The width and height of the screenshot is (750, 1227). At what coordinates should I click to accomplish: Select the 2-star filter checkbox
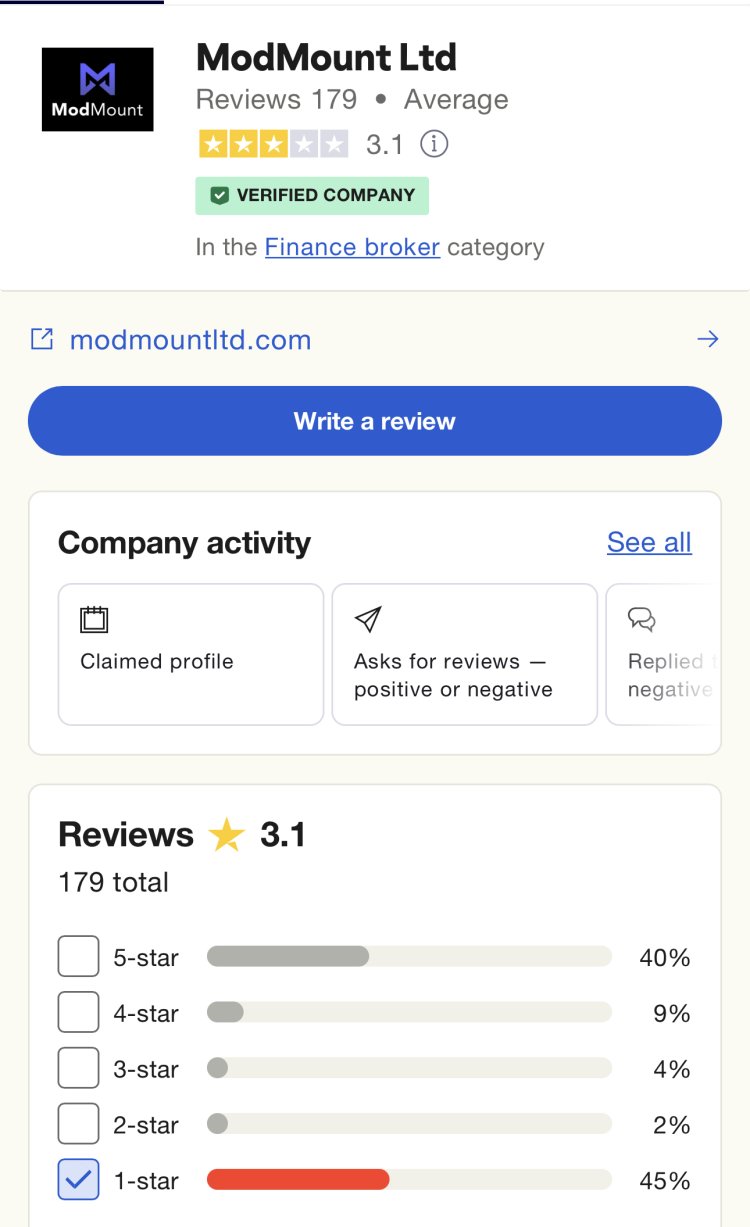pos(79,1124)
